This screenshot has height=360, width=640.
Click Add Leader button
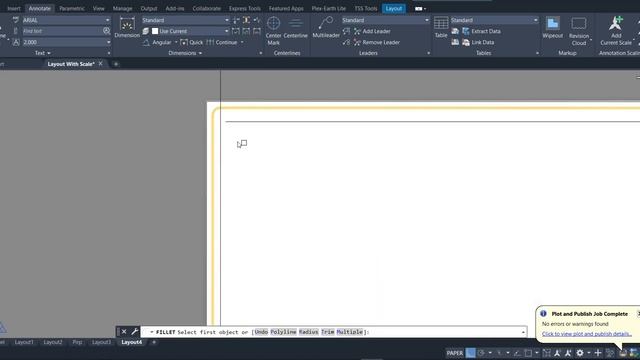pyautogui.click(x=372, y=31)
